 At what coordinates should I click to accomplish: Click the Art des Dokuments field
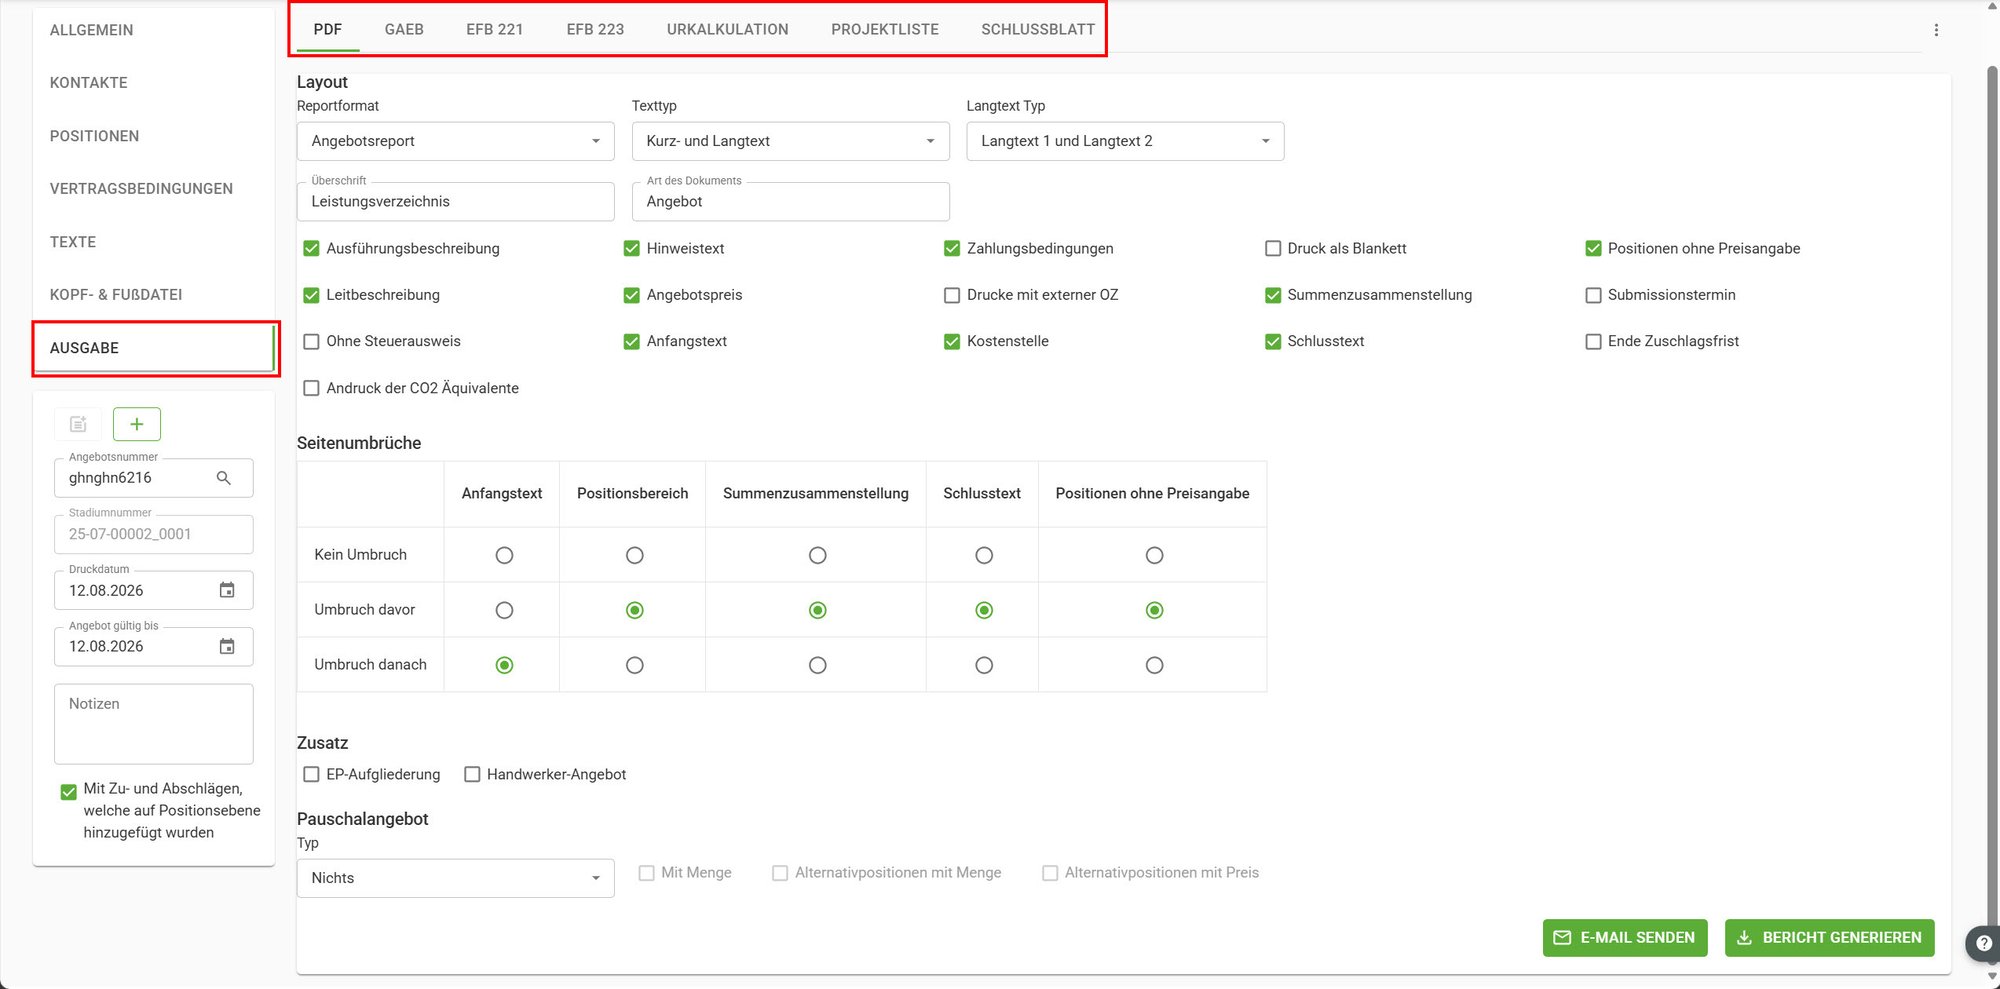tap(791, 201)
